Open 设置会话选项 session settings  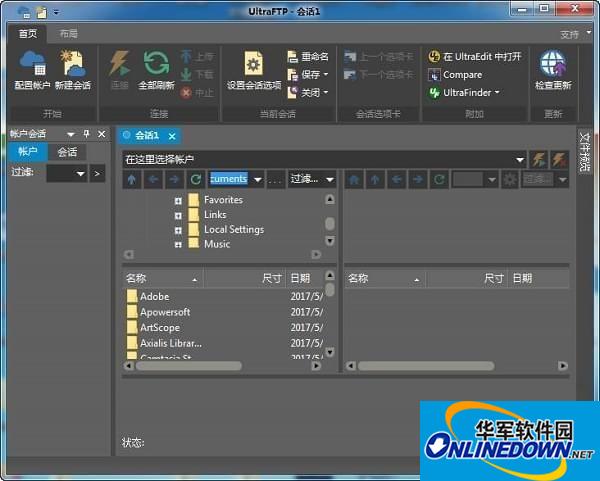pyautogui.click(x=254, y=70)
